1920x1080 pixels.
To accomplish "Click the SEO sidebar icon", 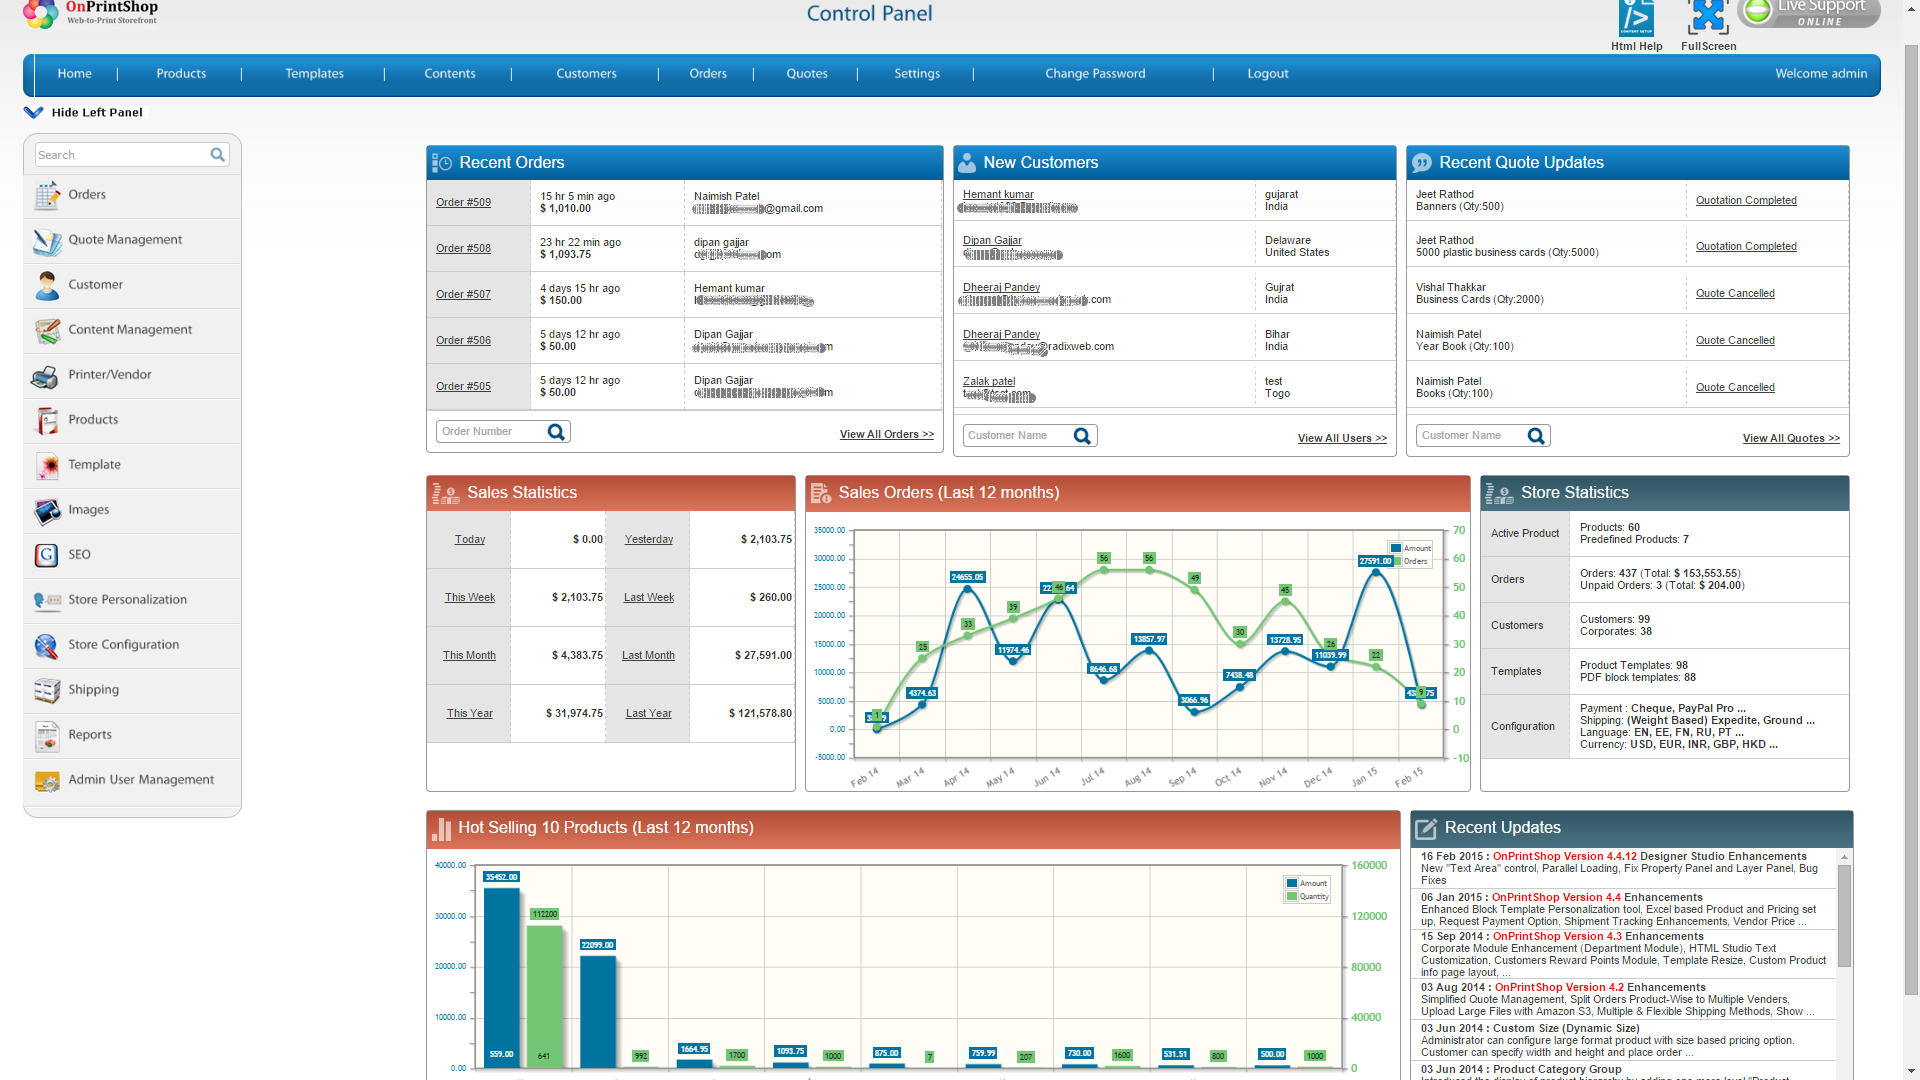I will point(46,555).
